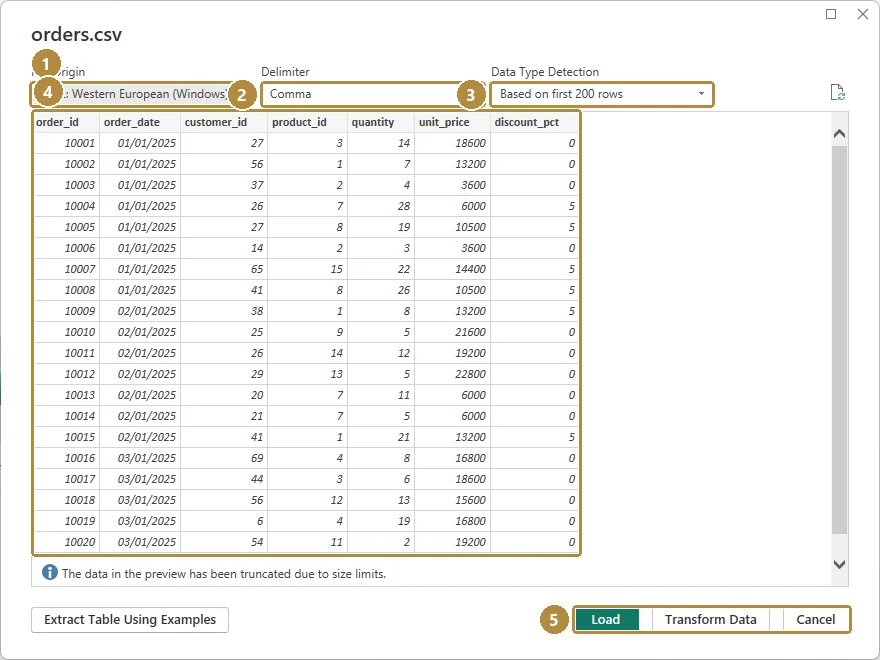Click order_id cell 10008

coord(67,290)
